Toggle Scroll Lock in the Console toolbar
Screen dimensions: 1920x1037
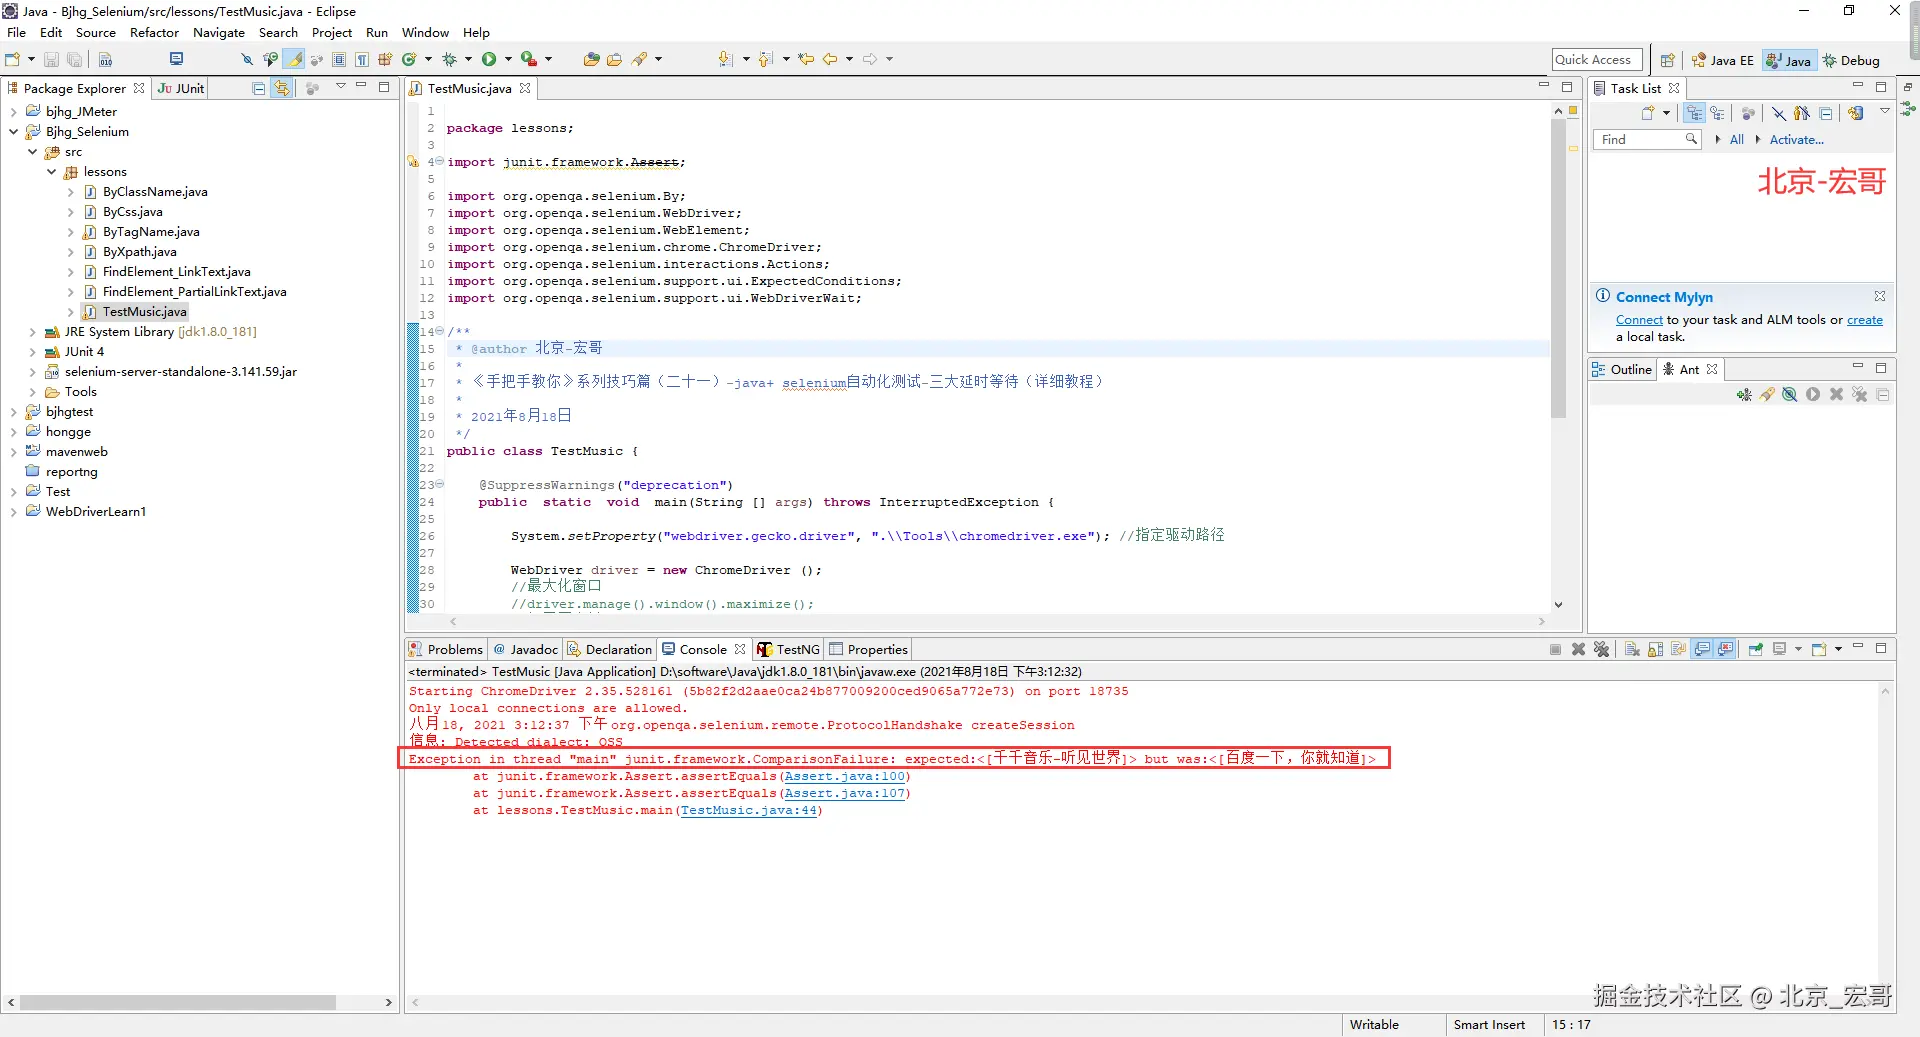1655,649
